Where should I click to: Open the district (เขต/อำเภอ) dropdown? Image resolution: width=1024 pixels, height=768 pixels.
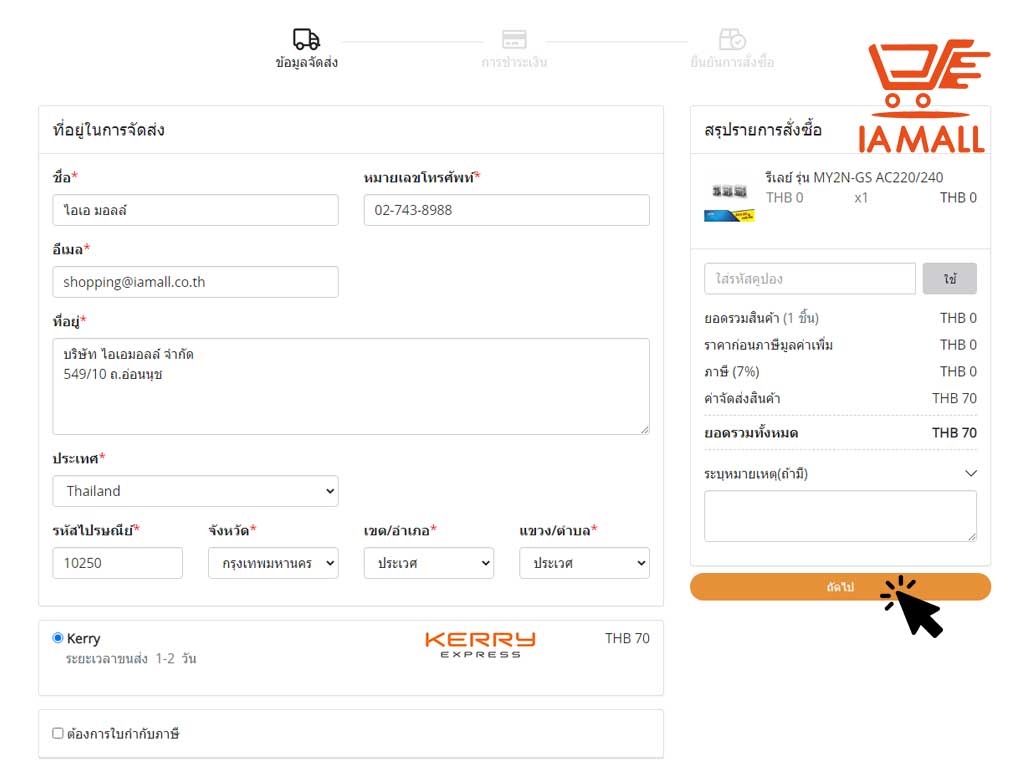pyautogui.click(x=428, y=563)
